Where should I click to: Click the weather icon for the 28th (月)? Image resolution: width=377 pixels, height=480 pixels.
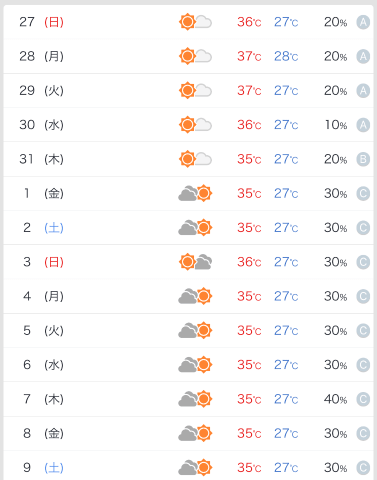195,56
